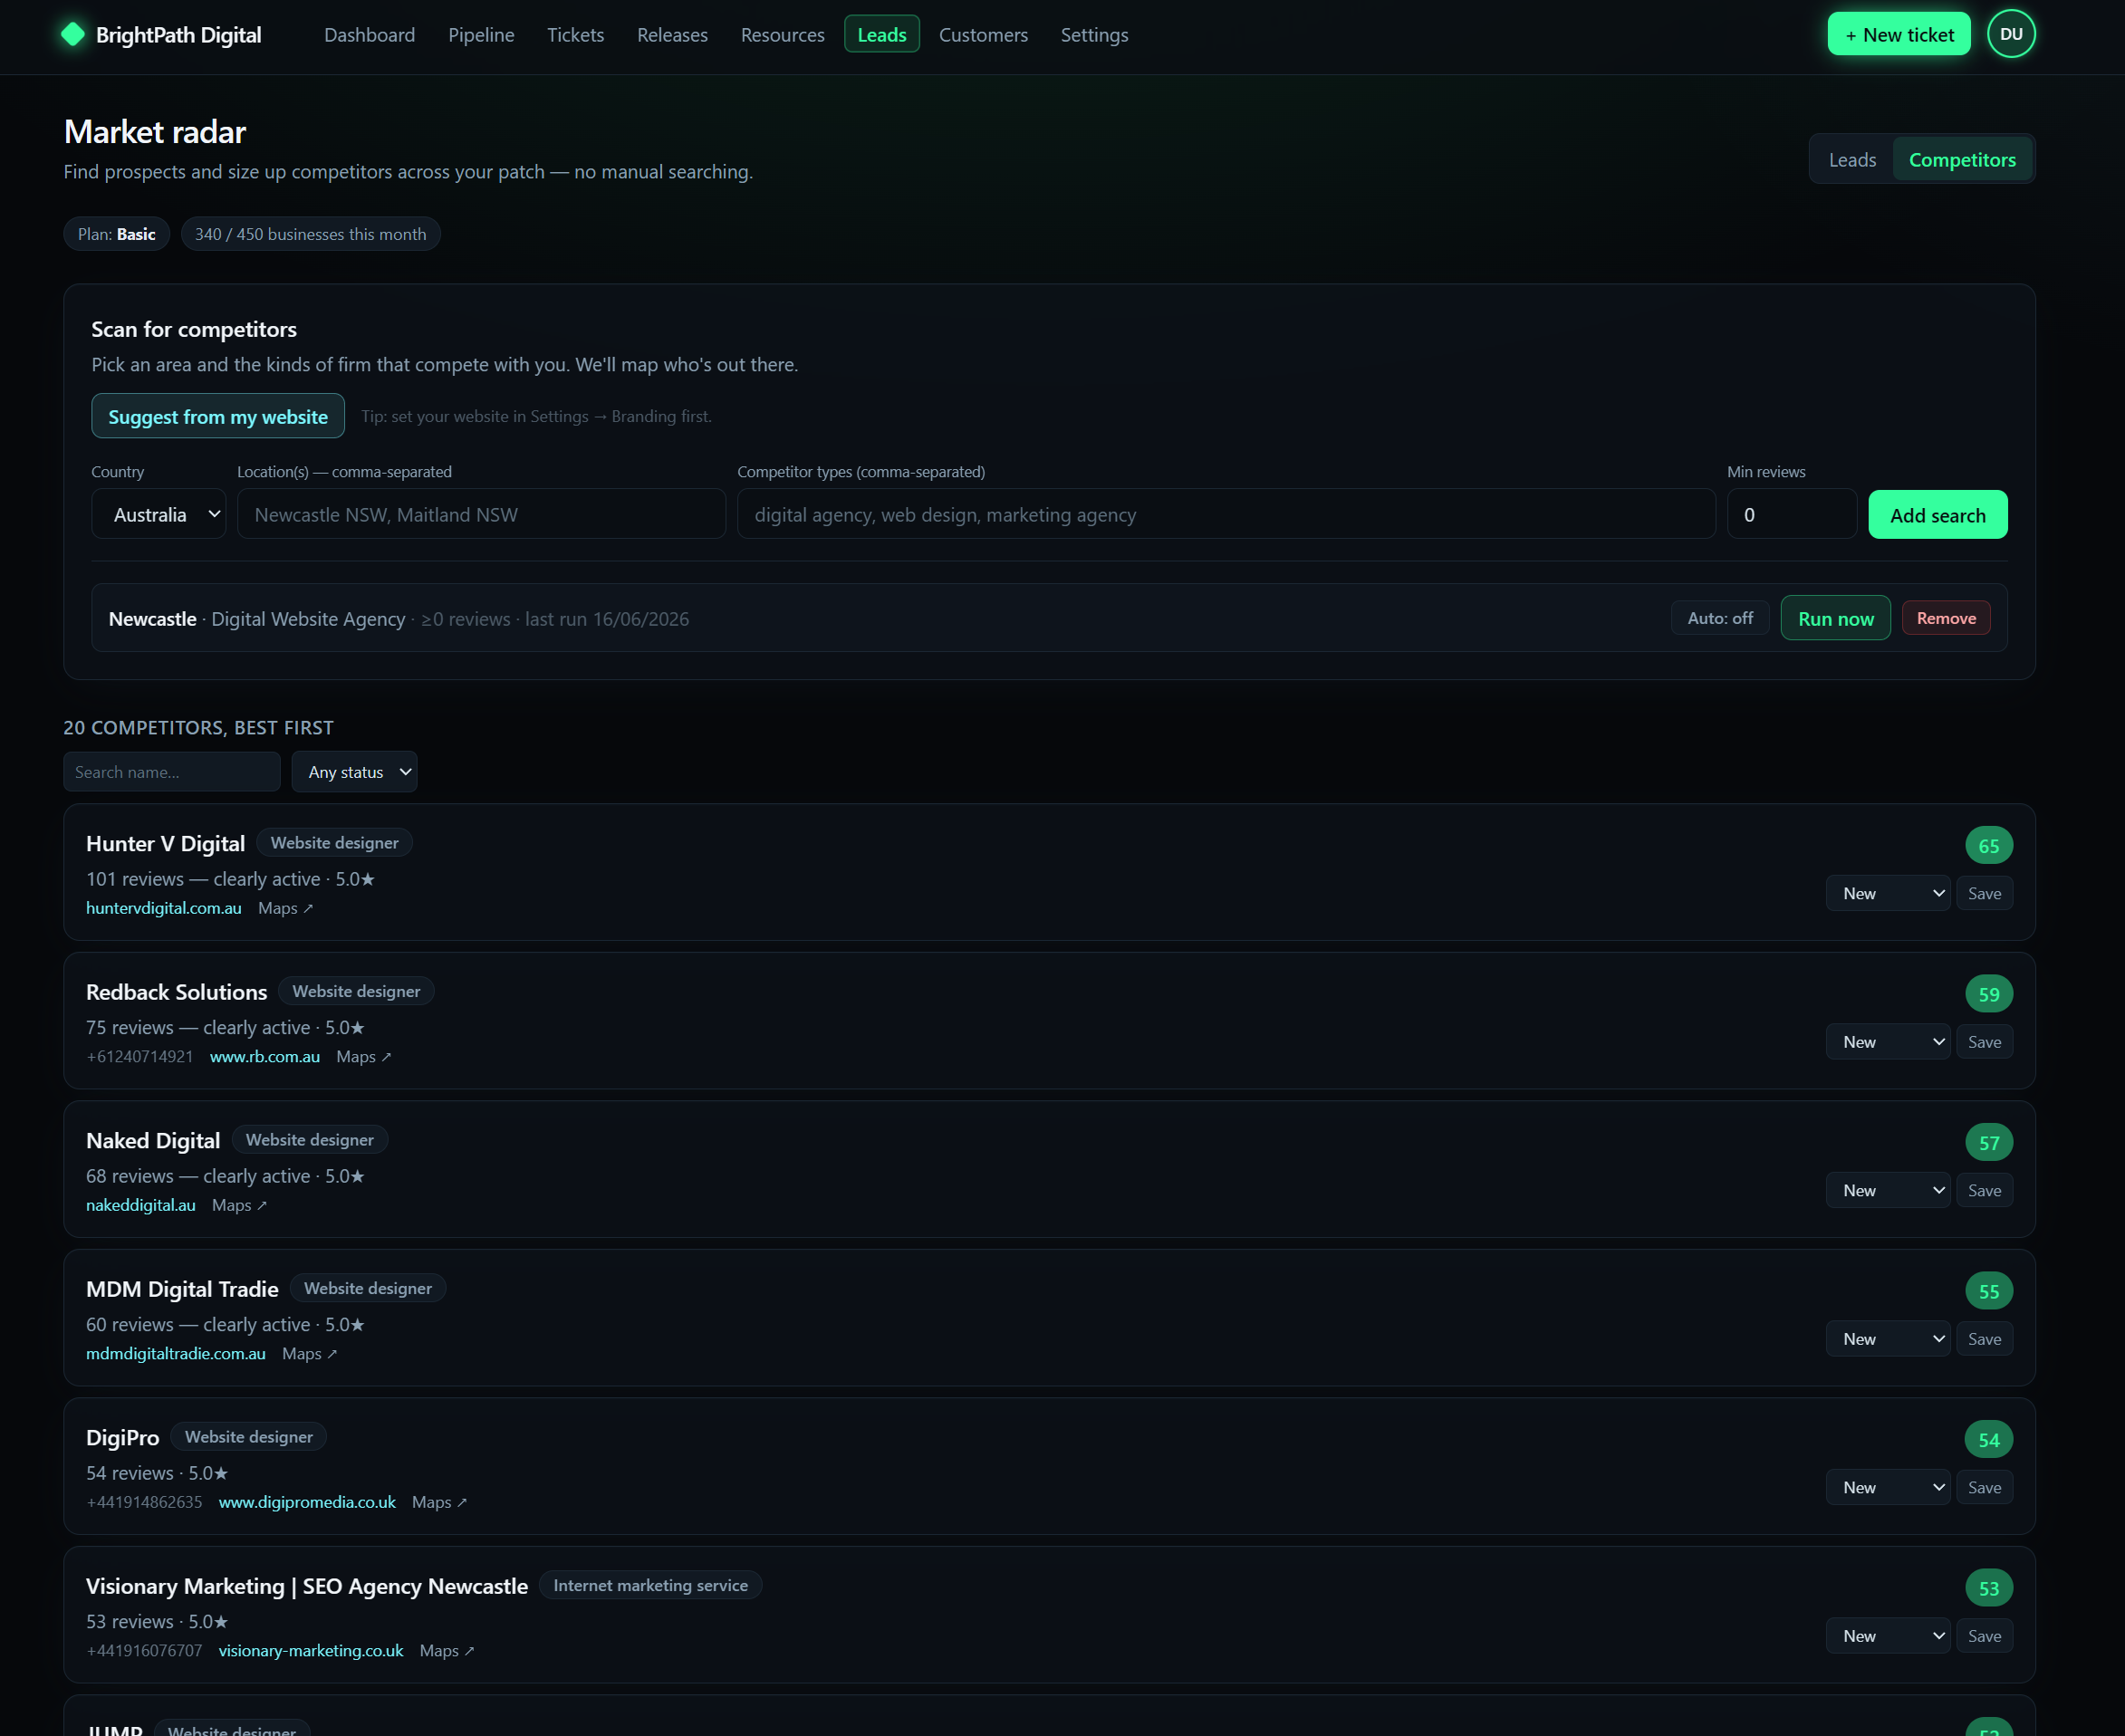2125x1736 pixels.
Task: Click the 65 score badge
Action: click(x=1988, y=846)
